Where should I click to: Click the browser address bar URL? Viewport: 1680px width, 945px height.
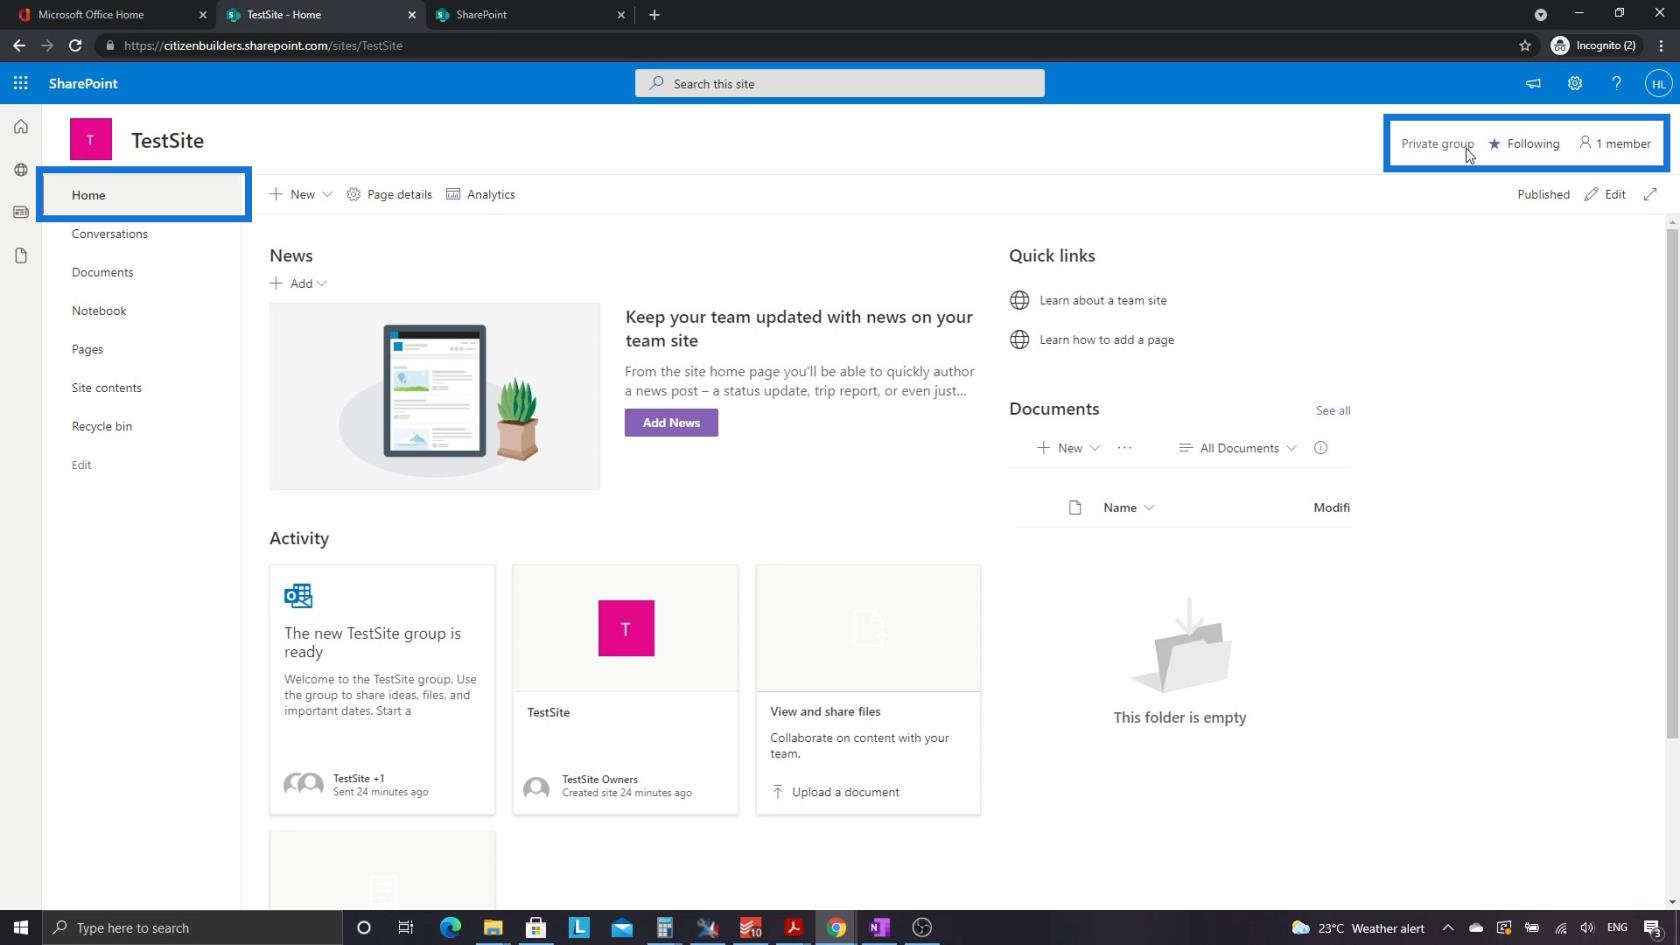pyautogui.click(x=264, y=46)
